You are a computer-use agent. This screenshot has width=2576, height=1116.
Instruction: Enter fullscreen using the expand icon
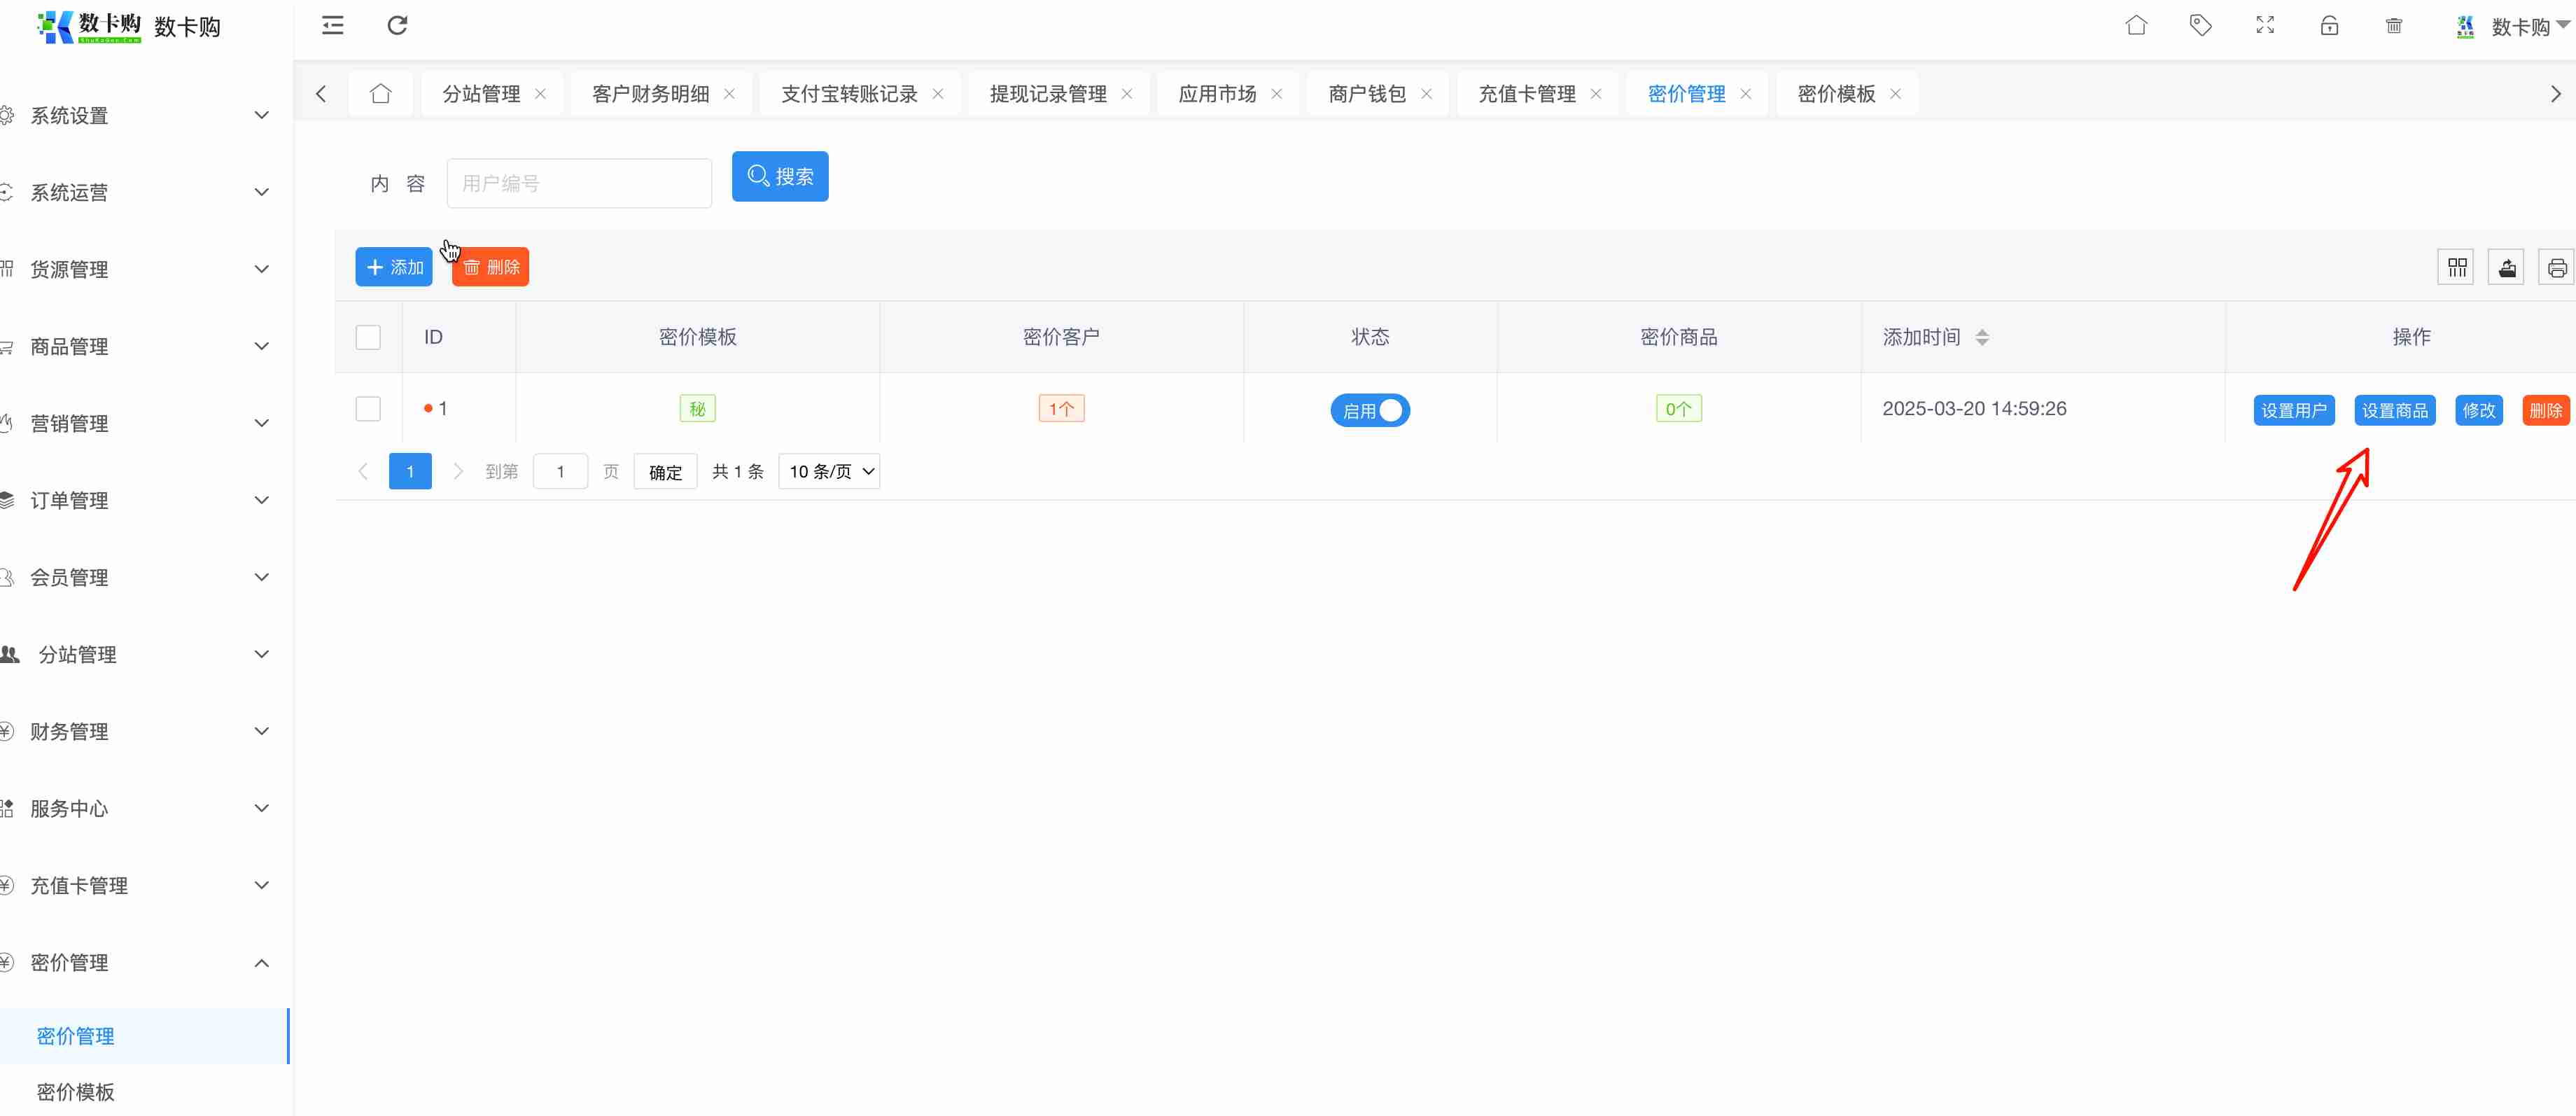point(2265,25)
